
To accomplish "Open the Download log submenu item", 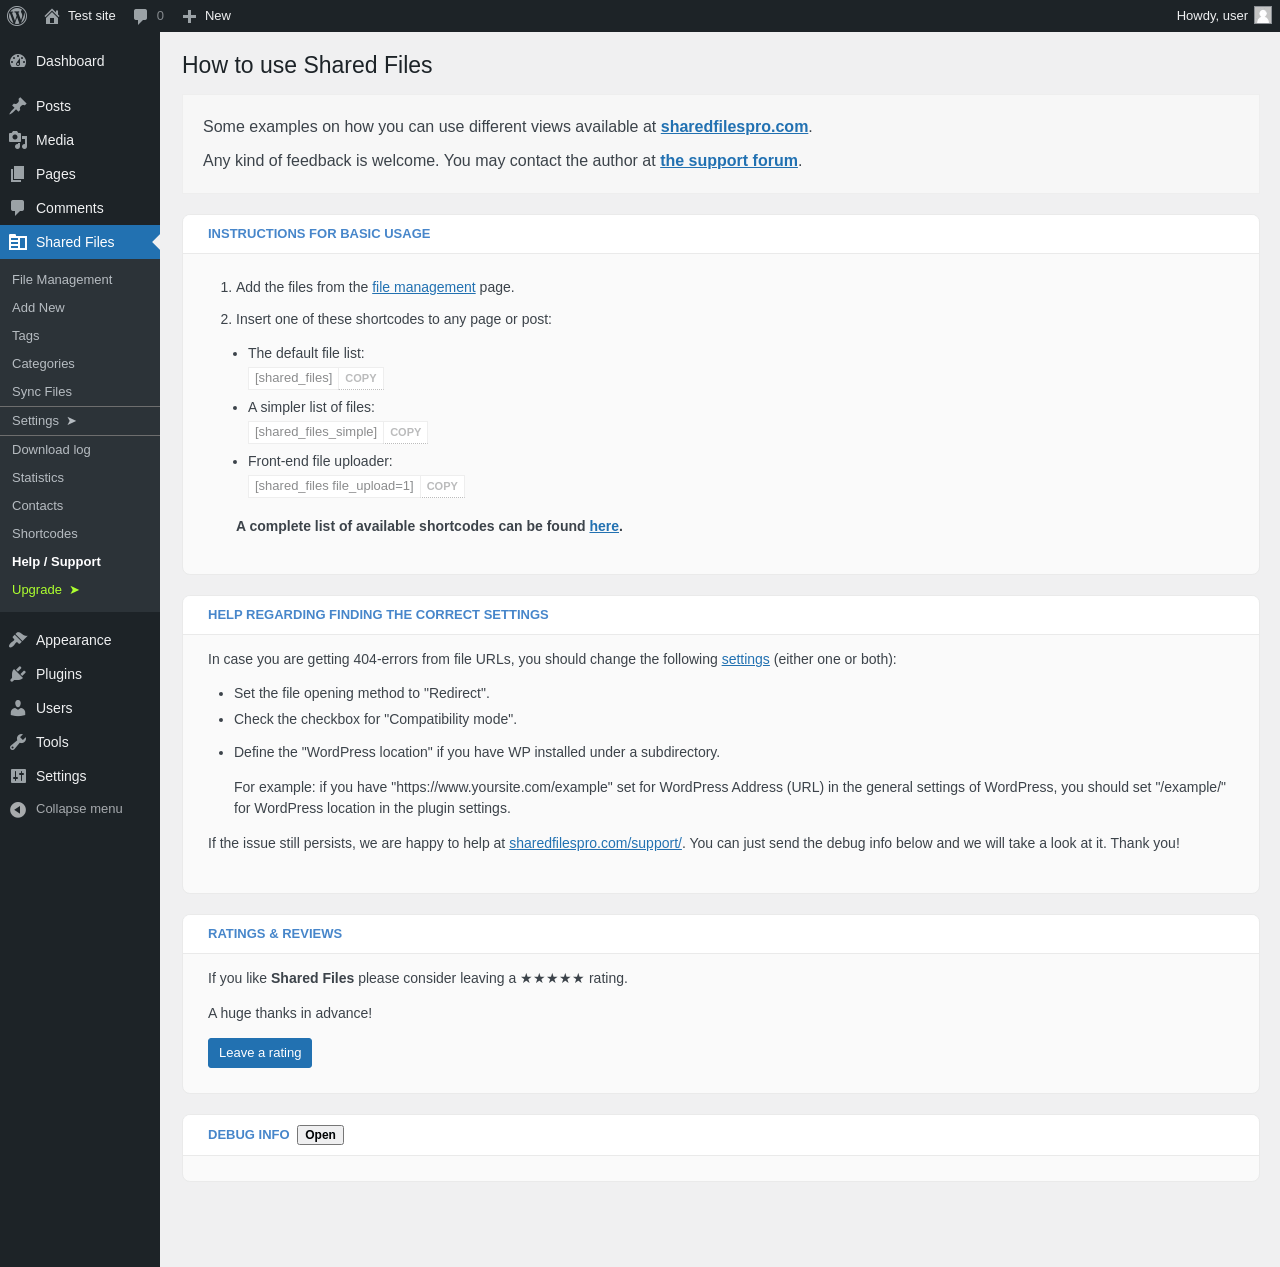I will pyautogui.click(x=51, y=450).
